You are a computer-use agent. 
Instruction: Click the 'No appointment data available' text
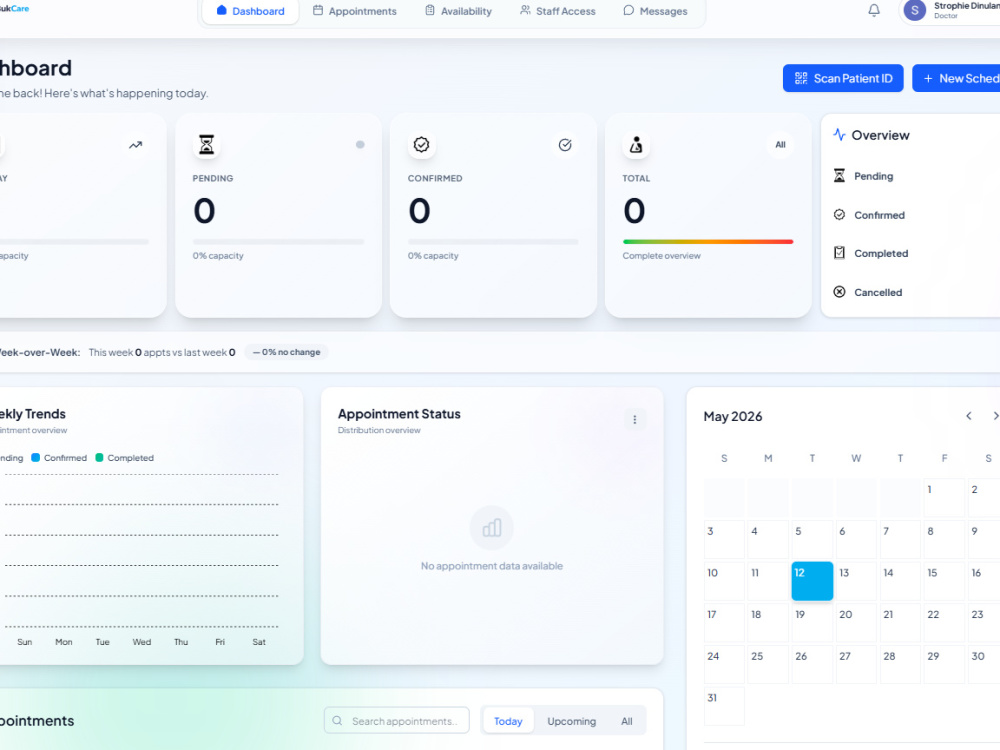click(492, 566)
